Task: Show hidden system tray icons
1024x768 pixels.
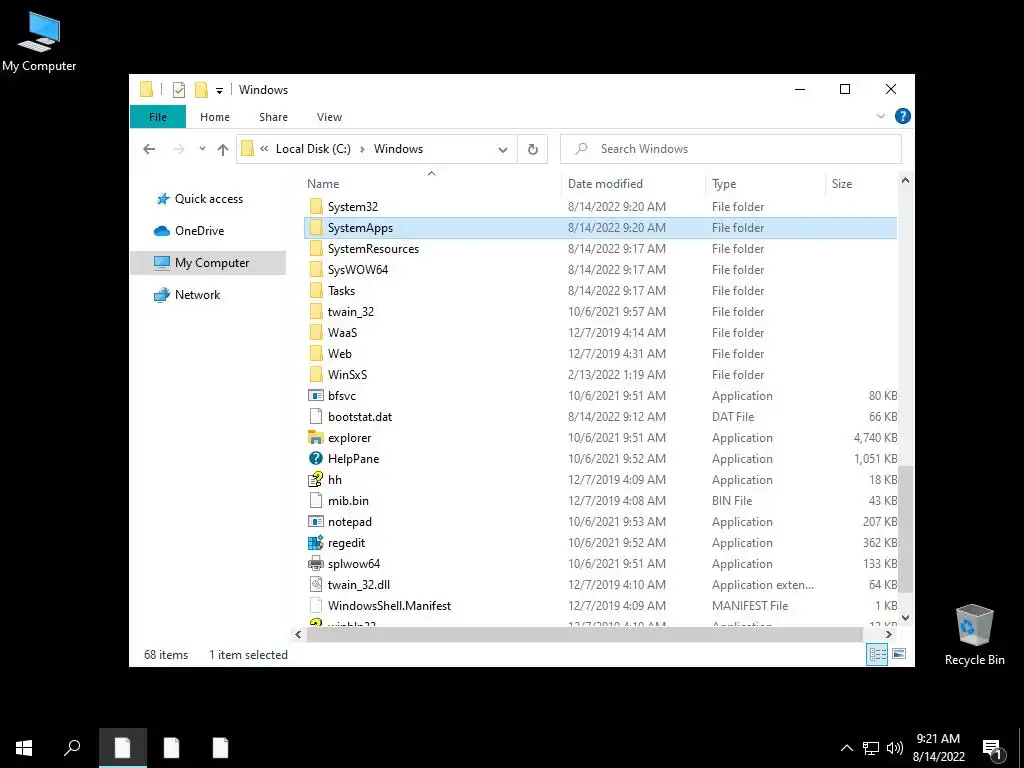Action: (x=846, y=748)
